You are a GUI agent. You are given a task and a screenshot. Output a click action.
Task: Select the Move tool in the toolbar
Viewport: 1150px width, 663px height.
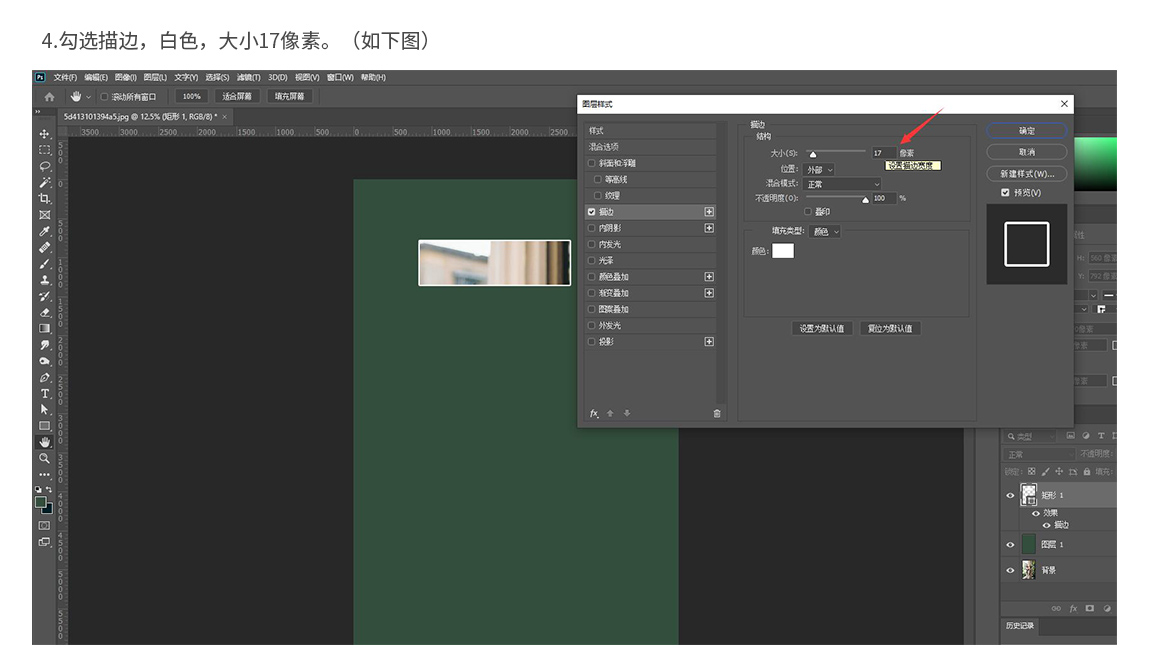tap(44, 134)
